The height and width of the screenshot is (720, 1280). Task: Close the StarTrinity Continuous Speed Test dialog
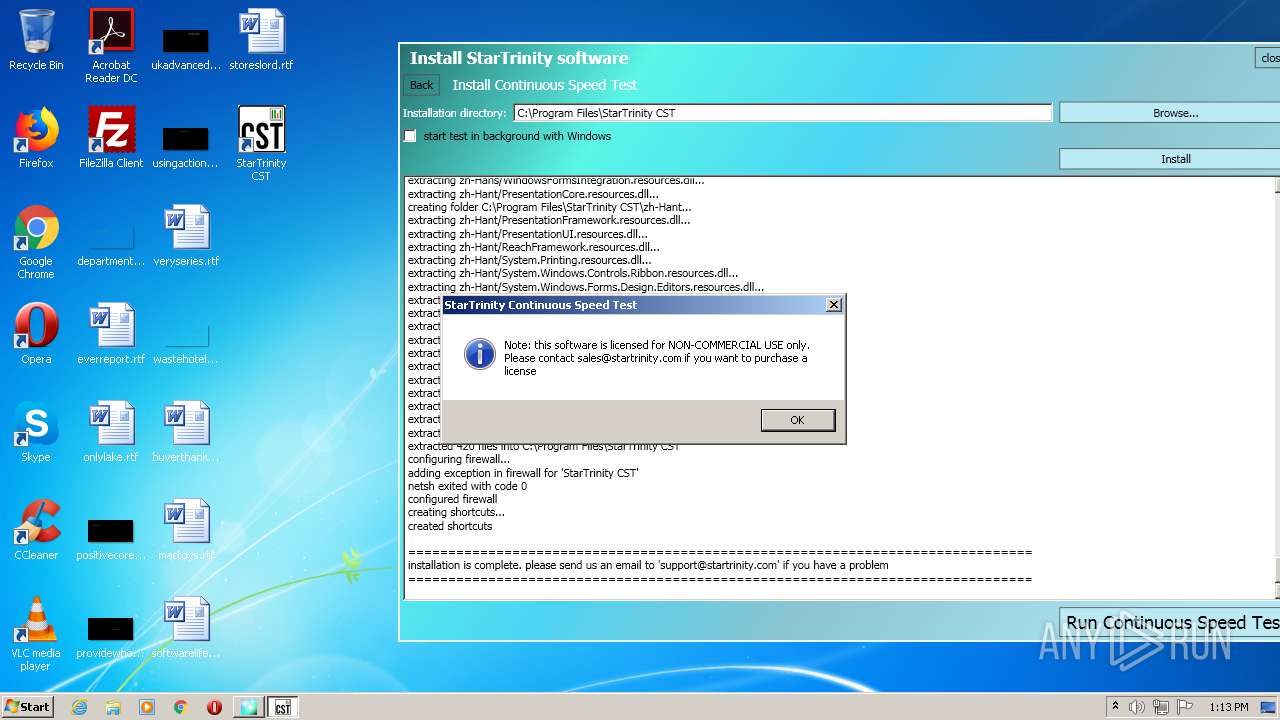click(834, 305)
